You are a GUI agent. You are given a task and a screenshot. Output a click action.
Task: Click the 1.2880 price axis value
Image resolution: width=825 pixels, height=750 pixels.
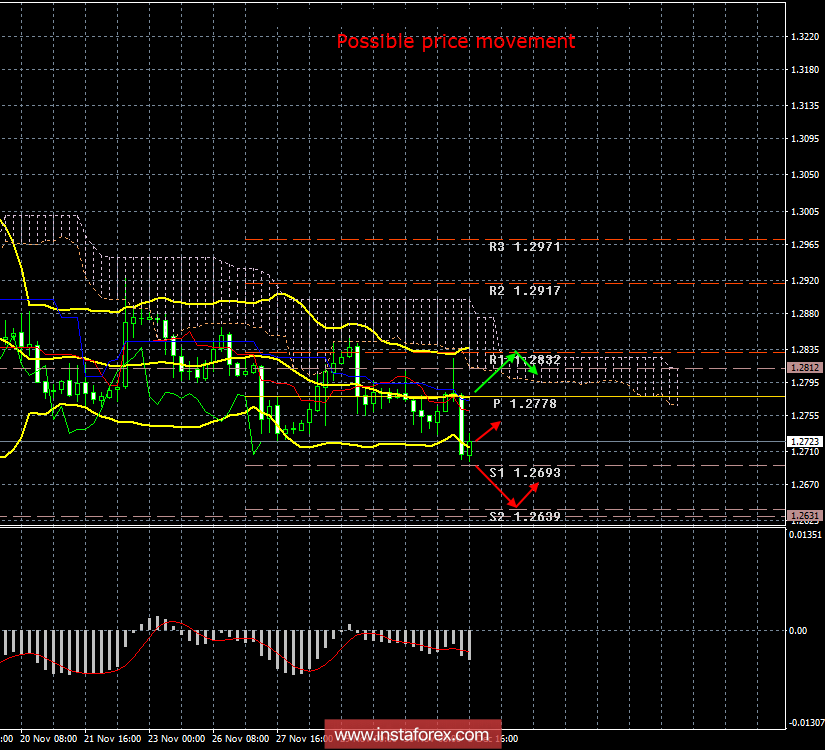[x=805, y=314]
